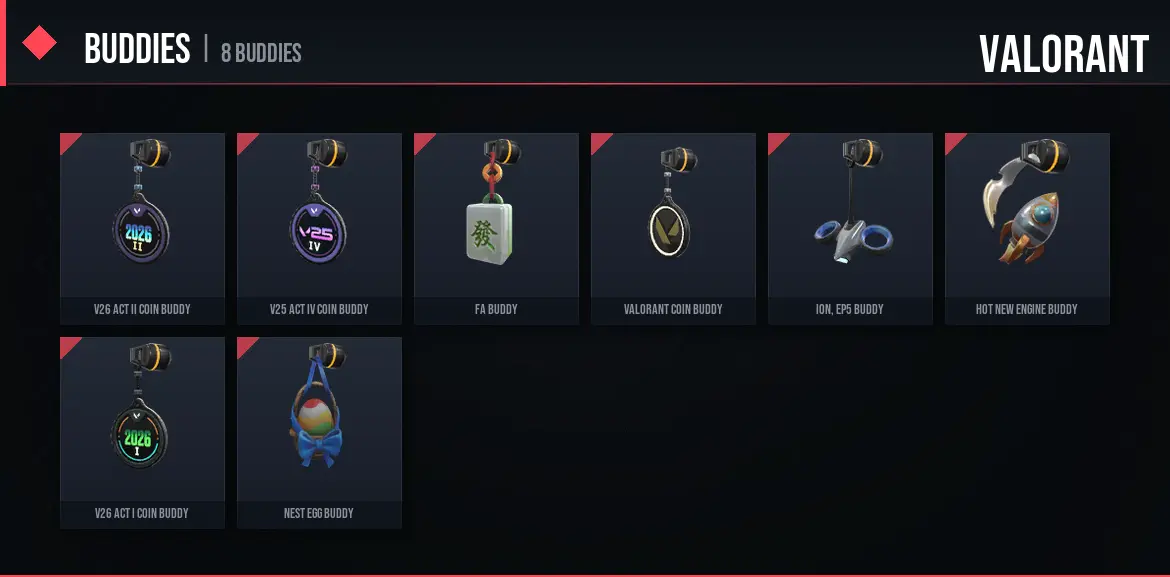1170x577 pixels.
Task: Select the Nest Egg basket buddy image
Action: click(314, 425)
